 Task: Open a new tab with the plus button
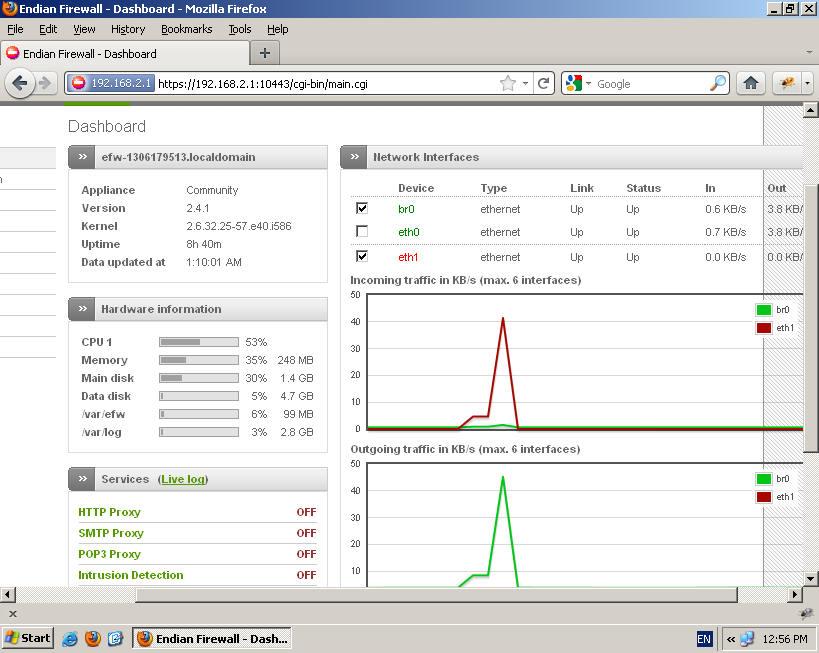coord(265,53)
